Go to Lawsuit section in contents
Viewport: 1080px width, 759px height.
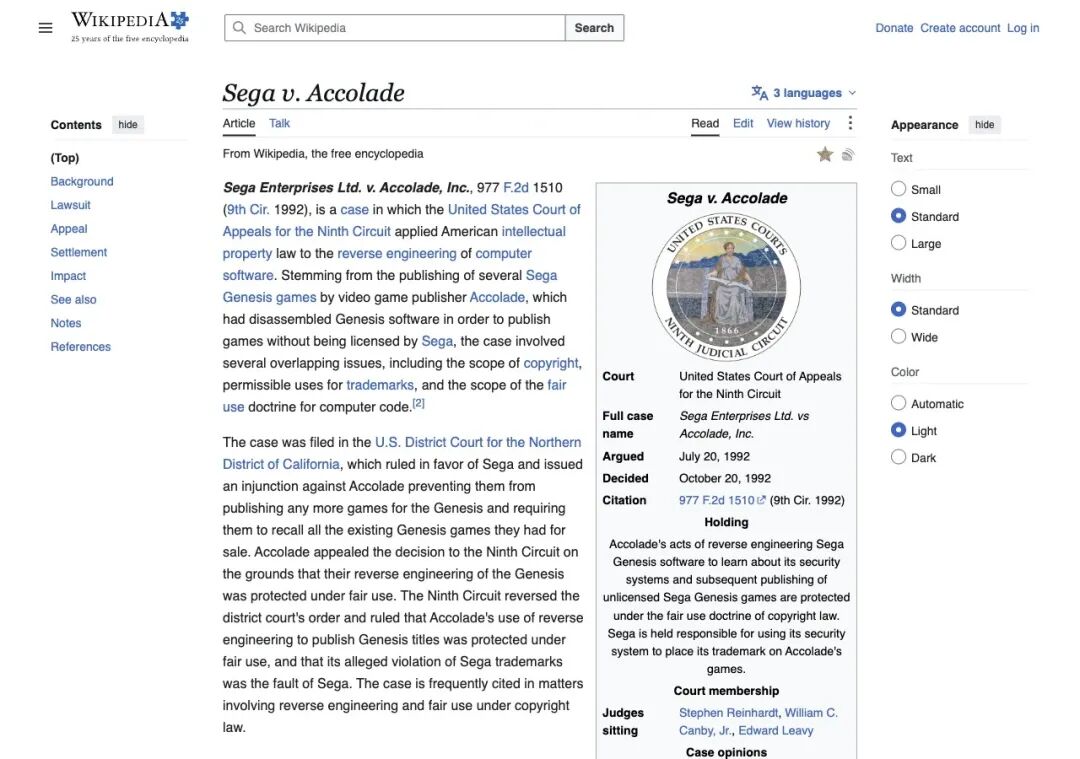point(70,205)
